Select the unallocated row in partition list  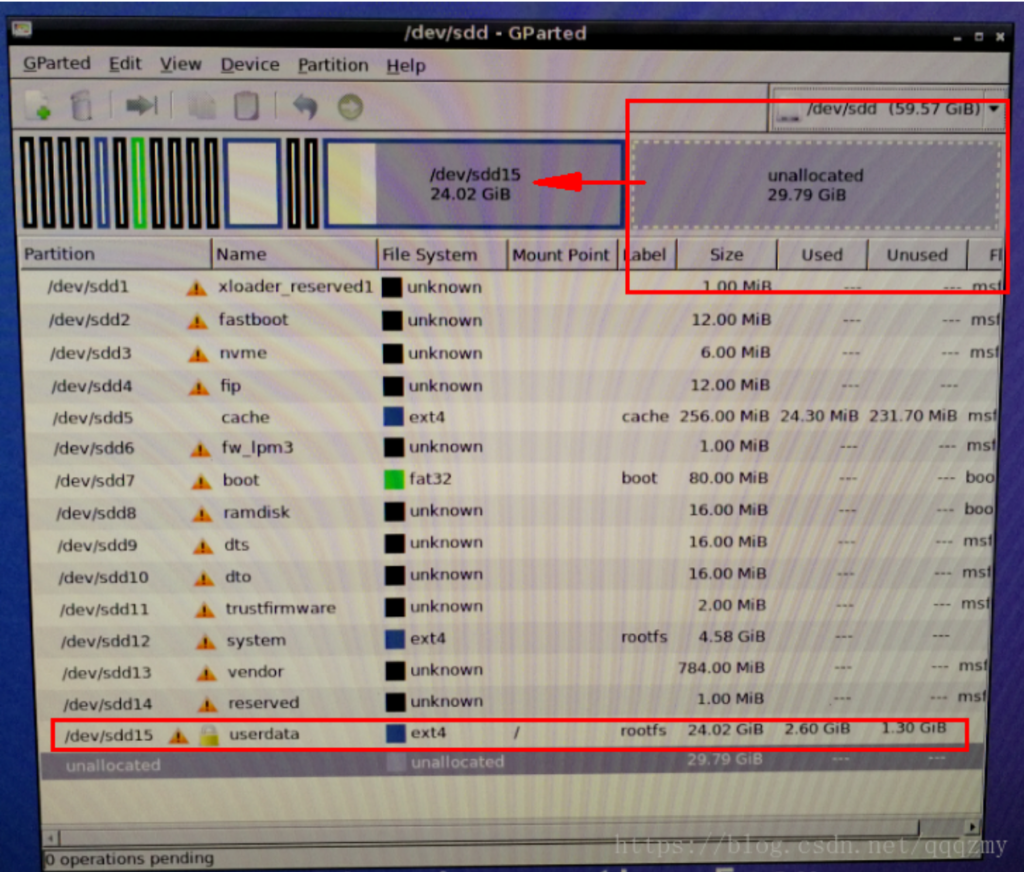pyautogui.click(x=512, y=762)
